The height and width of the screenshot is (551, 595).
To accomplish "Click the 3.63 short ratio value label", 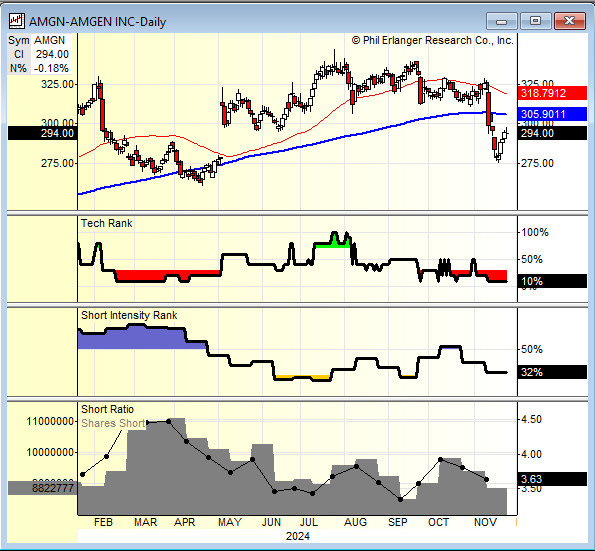I will click(552, 479).
